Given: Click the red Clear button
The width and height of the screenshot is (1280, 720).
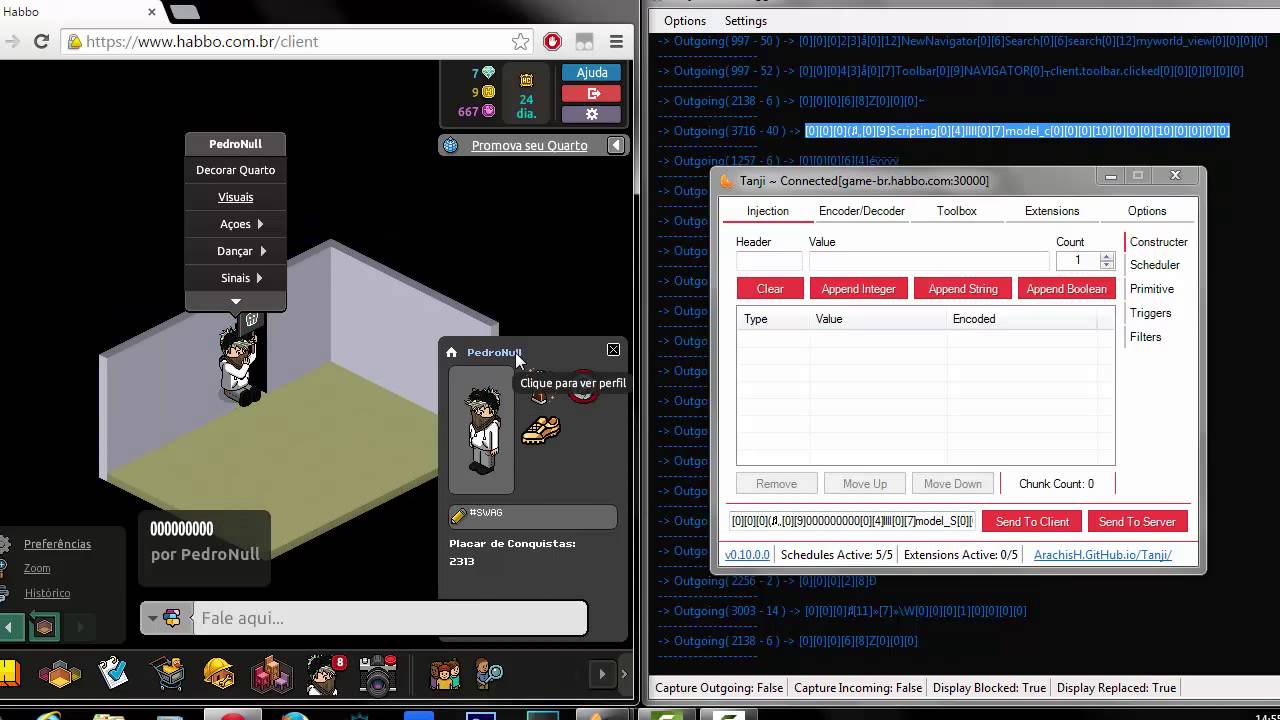Looking at the screenshot, I should click(x=770, y=289).
